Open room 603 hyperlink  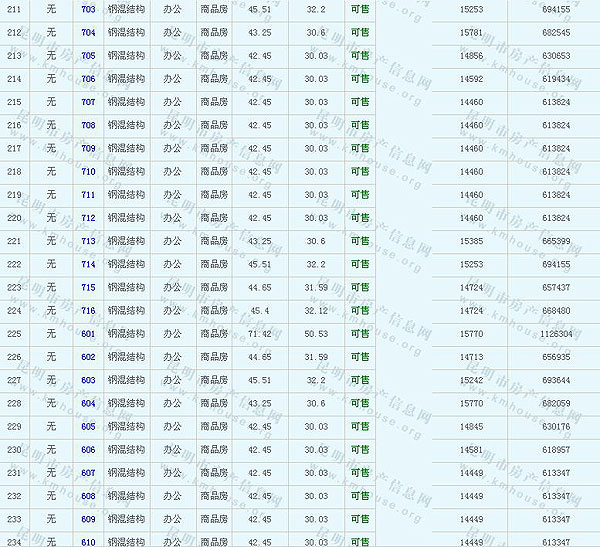tap(88, 380)
